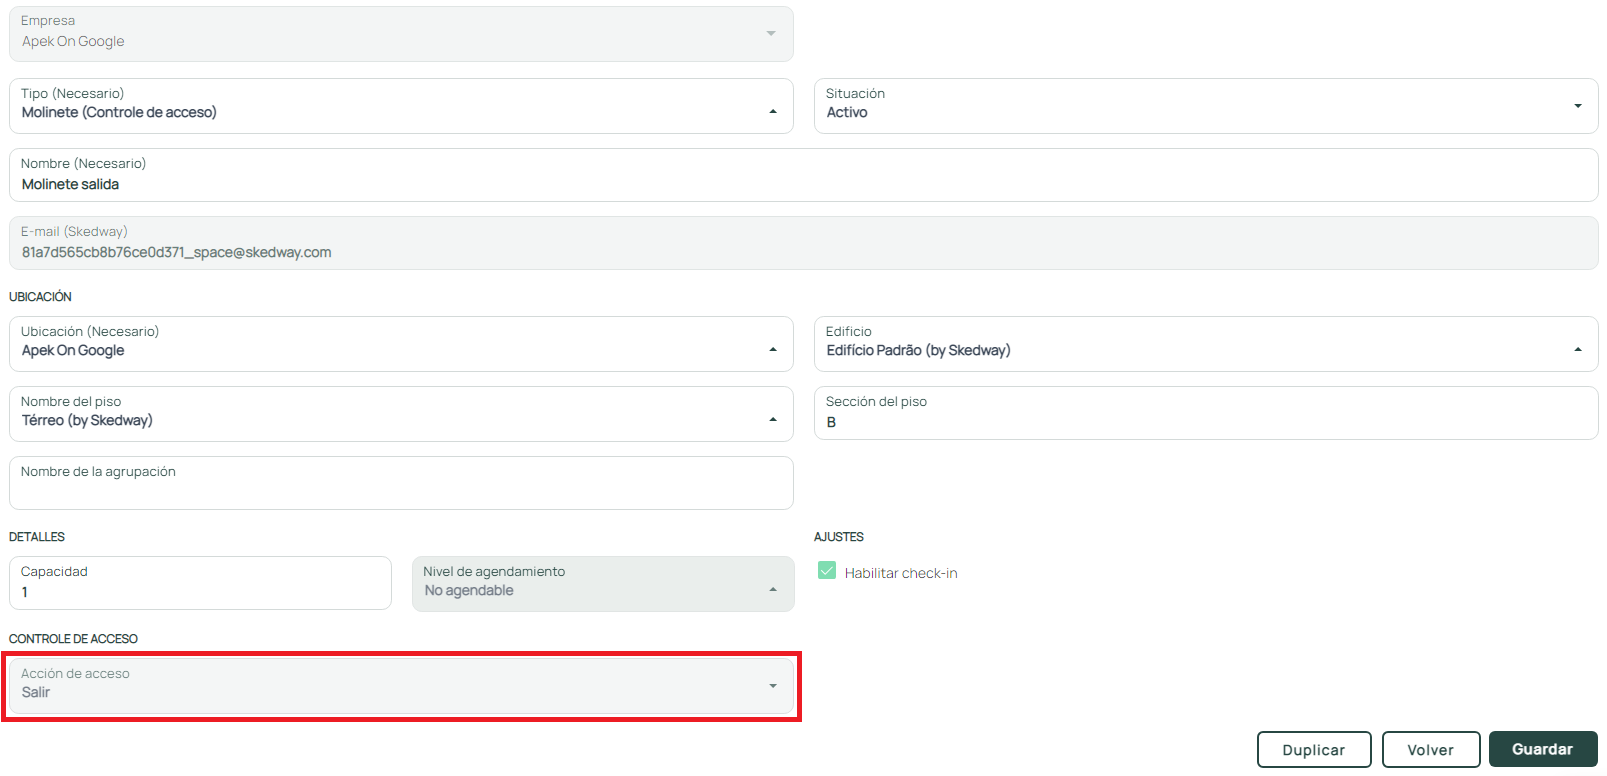Focus the Nombre de la agrupación field
1607x776 pixels.
coord(400,490)
